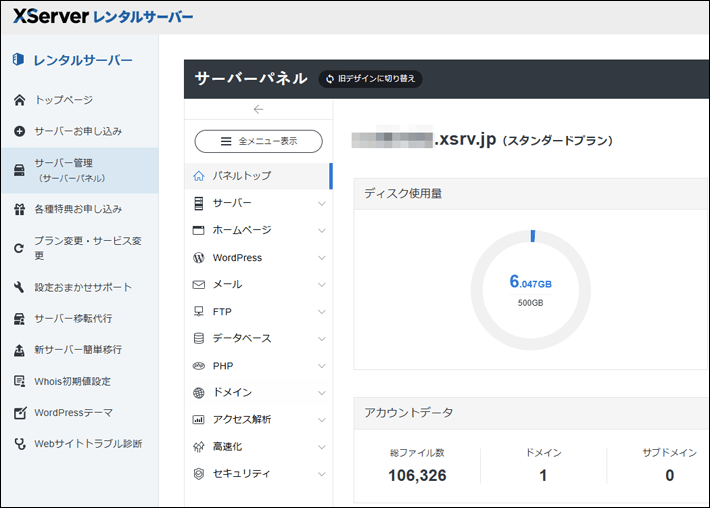Viewport: 710px width, 508px height.
Task: Expand the サーバー menu chevron
Action: tap(321, 204)
